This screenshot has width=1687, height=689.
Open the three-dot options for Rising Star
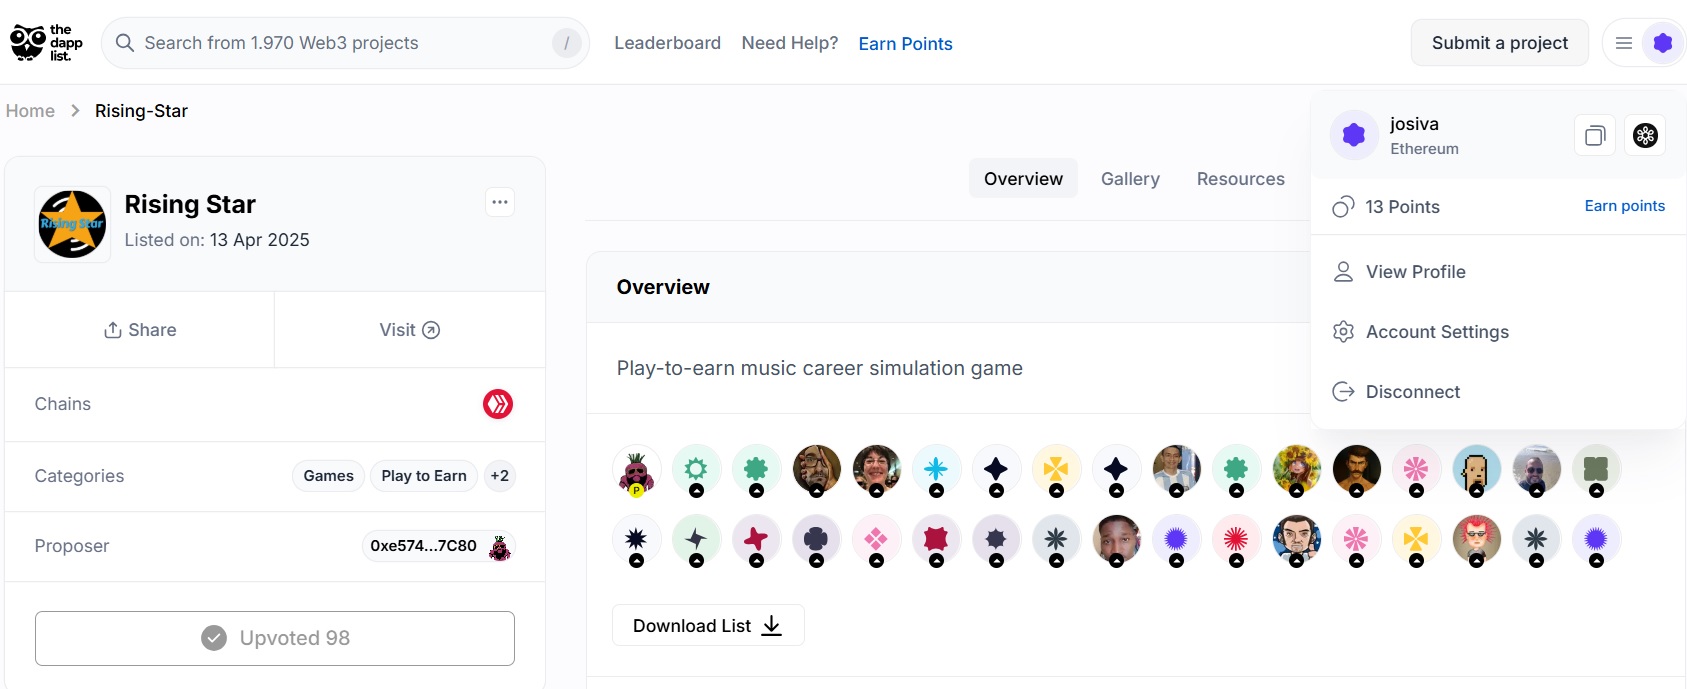coord(500,202)
